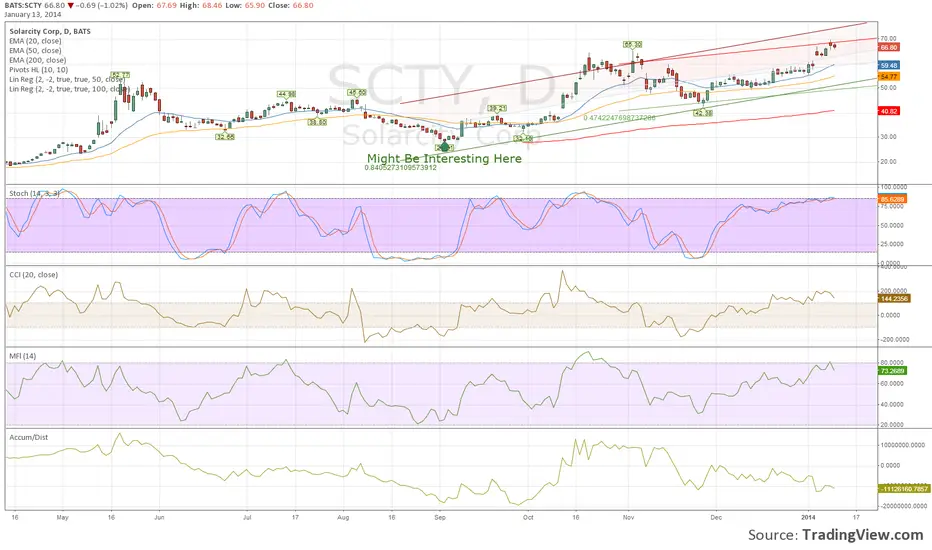Click the green up-arrow marker near September low

coord(445,147)
